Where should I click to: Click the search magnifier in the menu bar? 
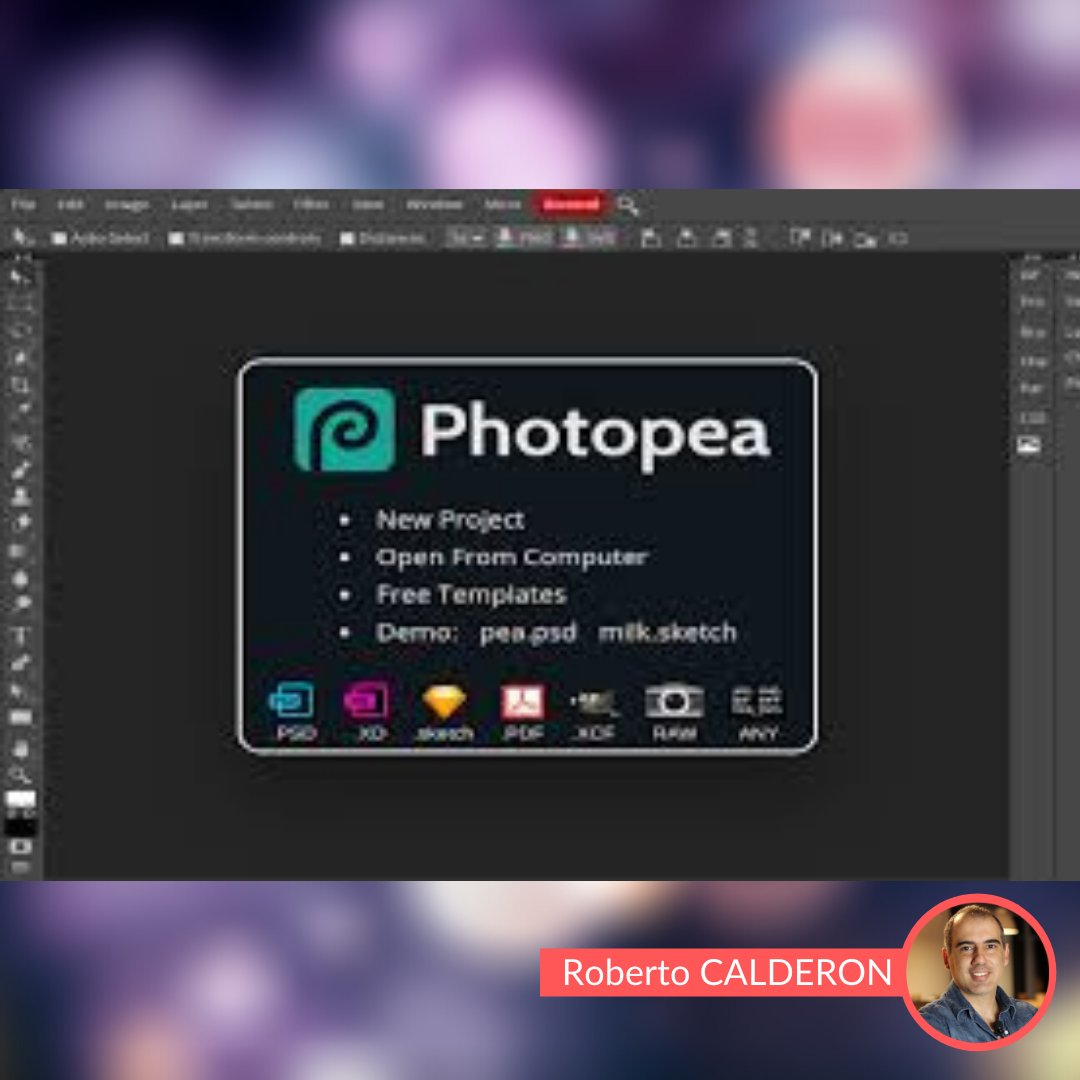(x=627, y=205)
